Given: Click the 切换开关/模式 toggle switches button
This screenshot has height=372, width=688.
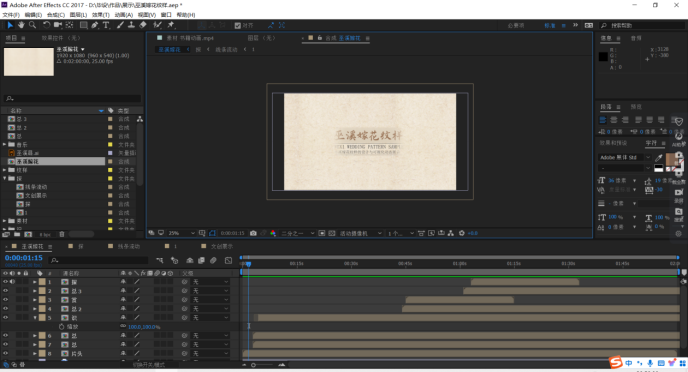Looking at the screenshot, I should coord(149,365).
